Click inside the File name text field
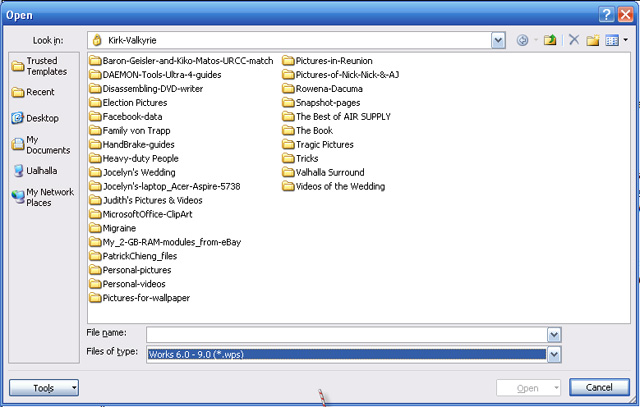Viewport: 640px width, 407px height. click(x=345, y=334)
